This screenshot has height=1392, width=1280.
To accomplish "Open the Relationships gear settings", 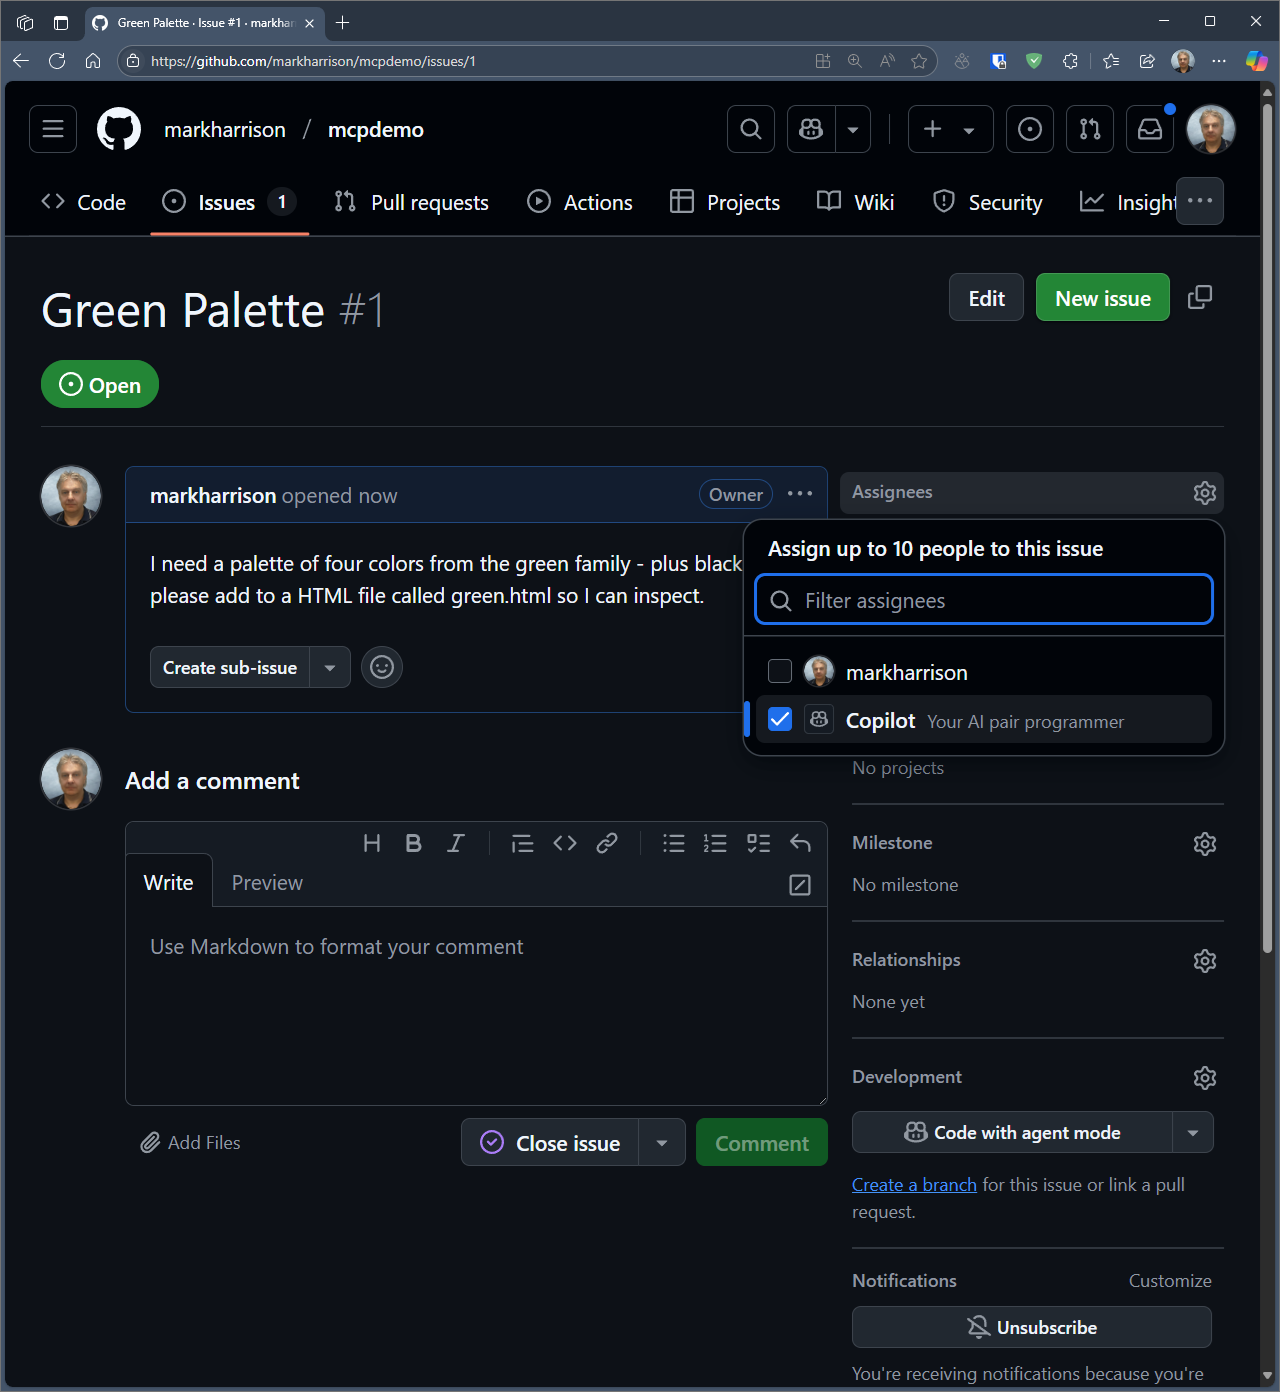I will pos(1205,961).
